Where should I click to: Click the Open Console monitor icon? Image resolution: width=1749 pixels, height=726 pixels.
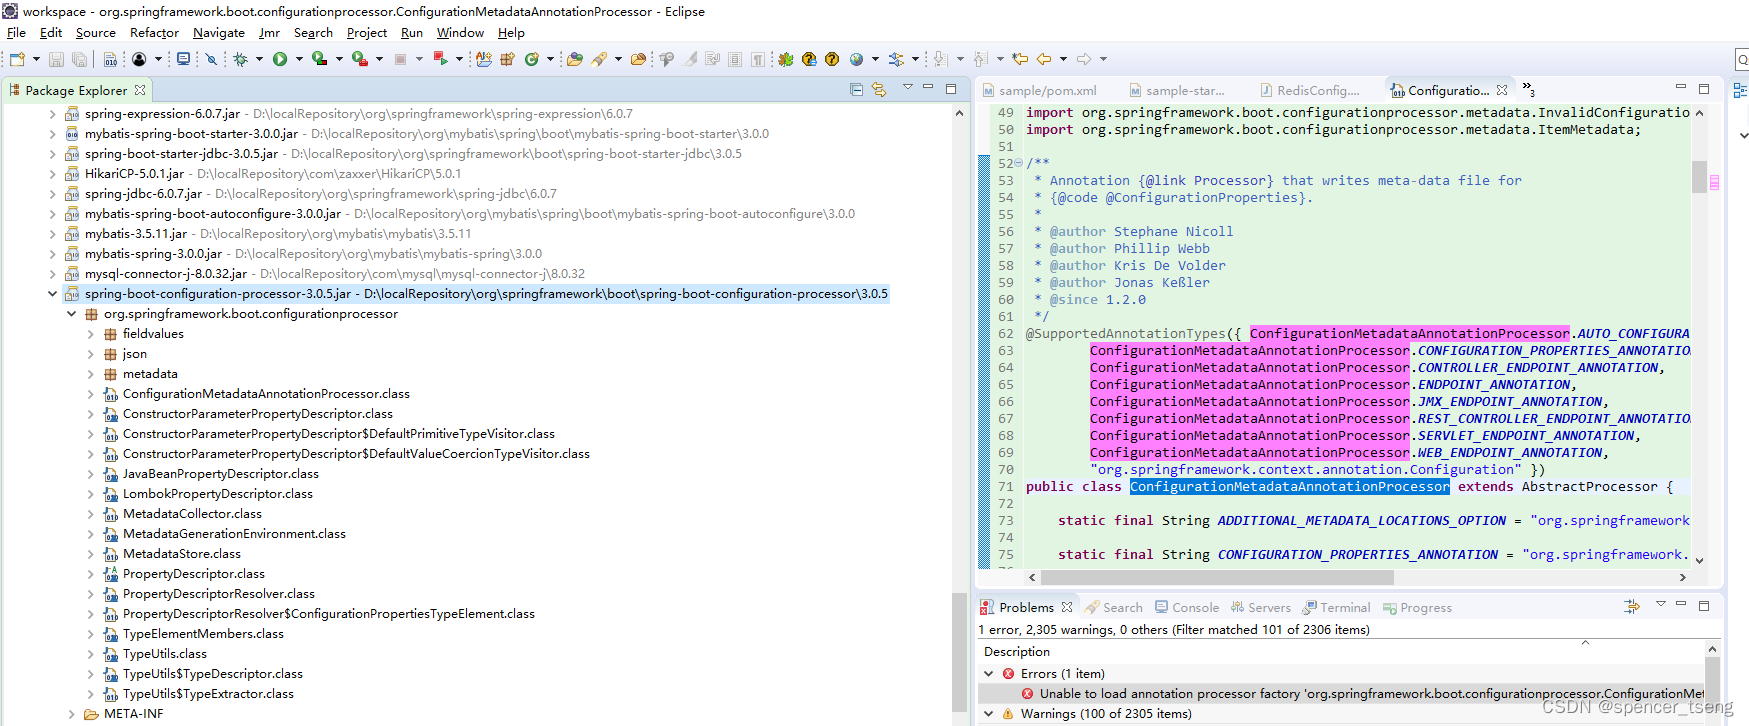tap(183, 60)
